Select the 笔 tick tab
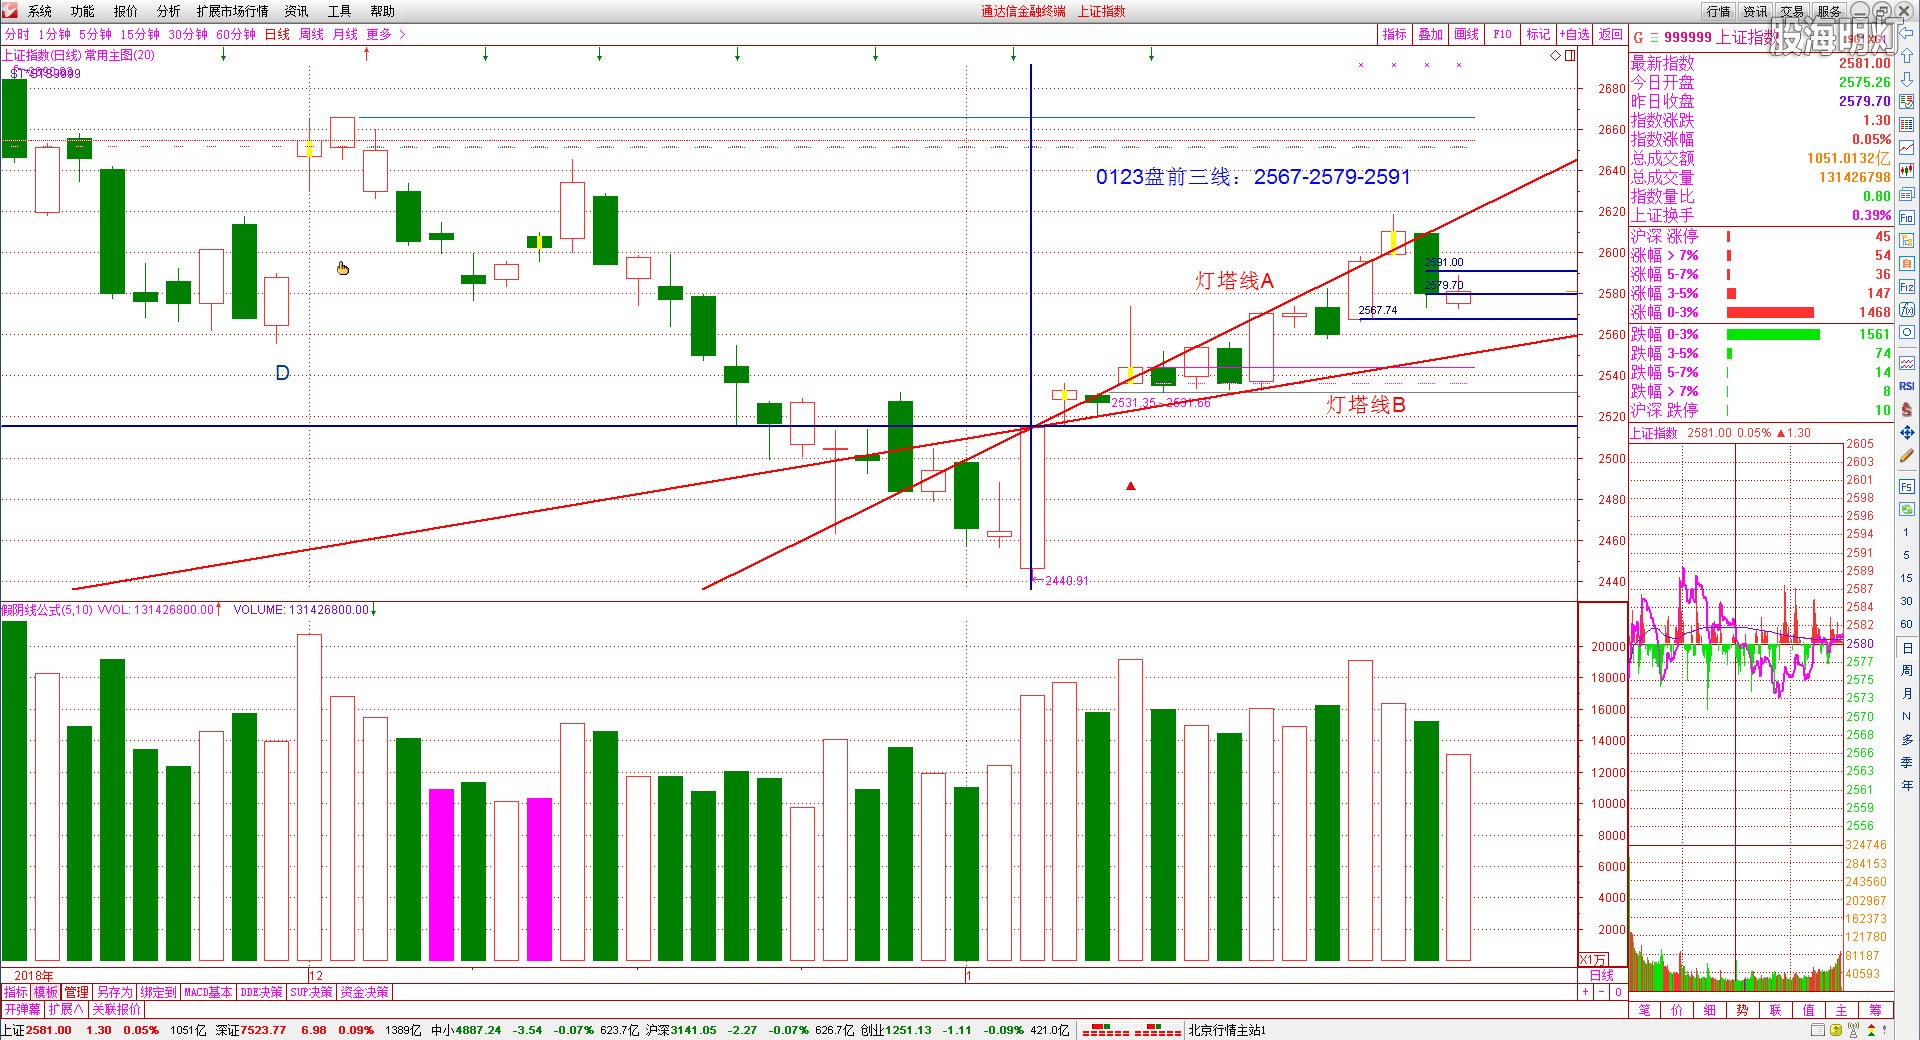 click(1645, 1010)
